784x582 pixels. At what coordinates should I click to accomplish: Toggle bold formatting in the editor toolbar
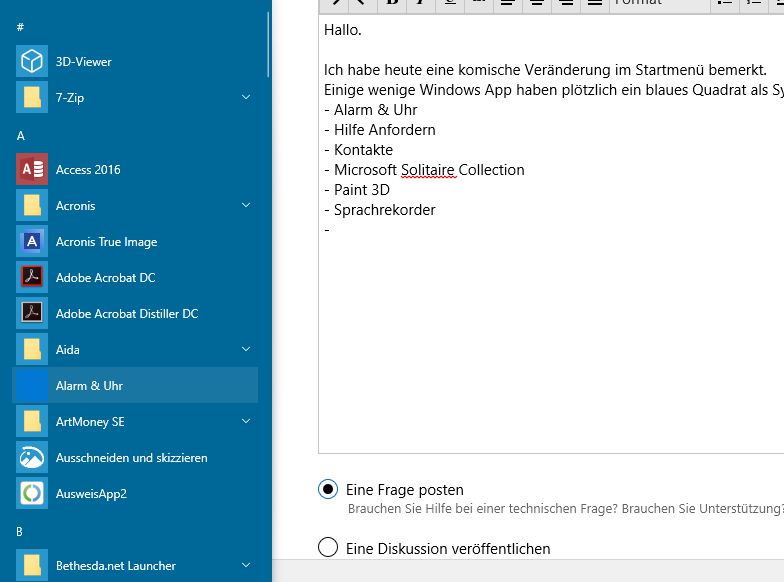coord(392,3)
